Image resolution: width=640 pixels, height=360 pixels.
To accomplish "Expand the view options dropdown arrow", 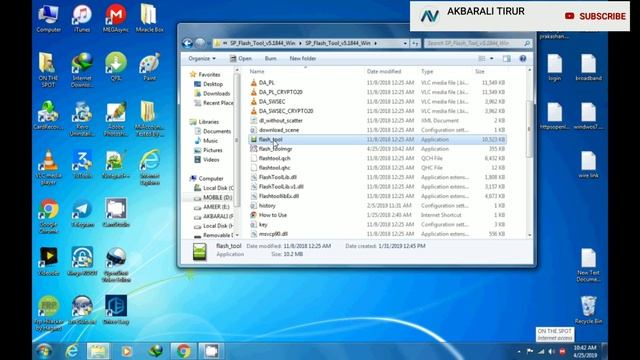I will pos(492,58).
